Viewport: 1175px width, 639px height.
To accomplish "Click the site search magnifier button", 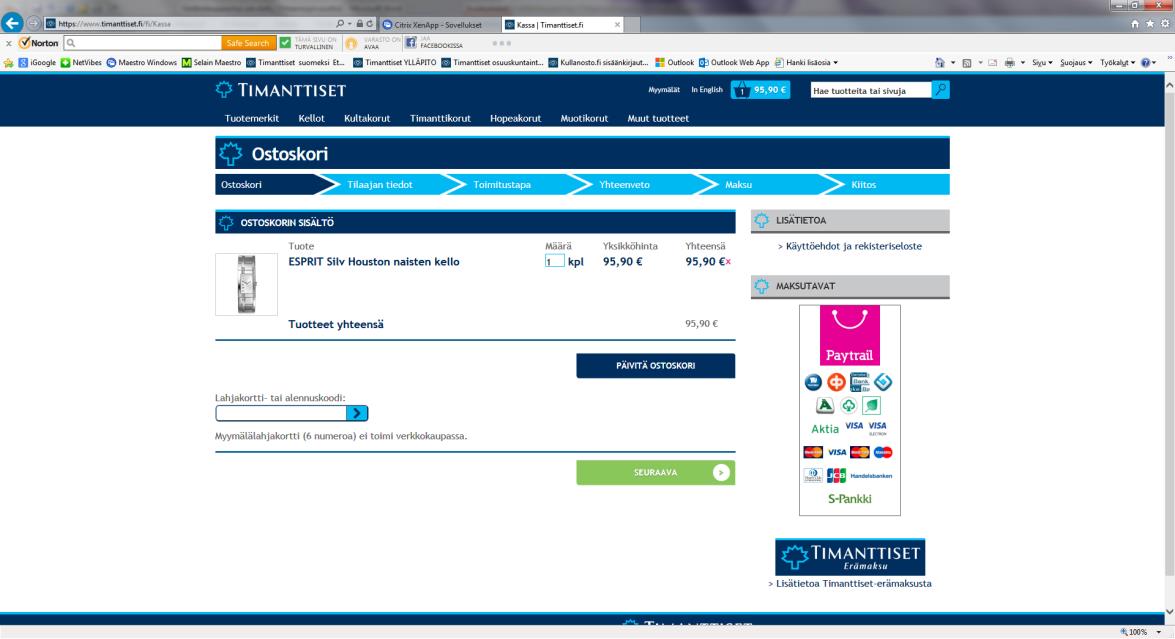I will point(940,90).
